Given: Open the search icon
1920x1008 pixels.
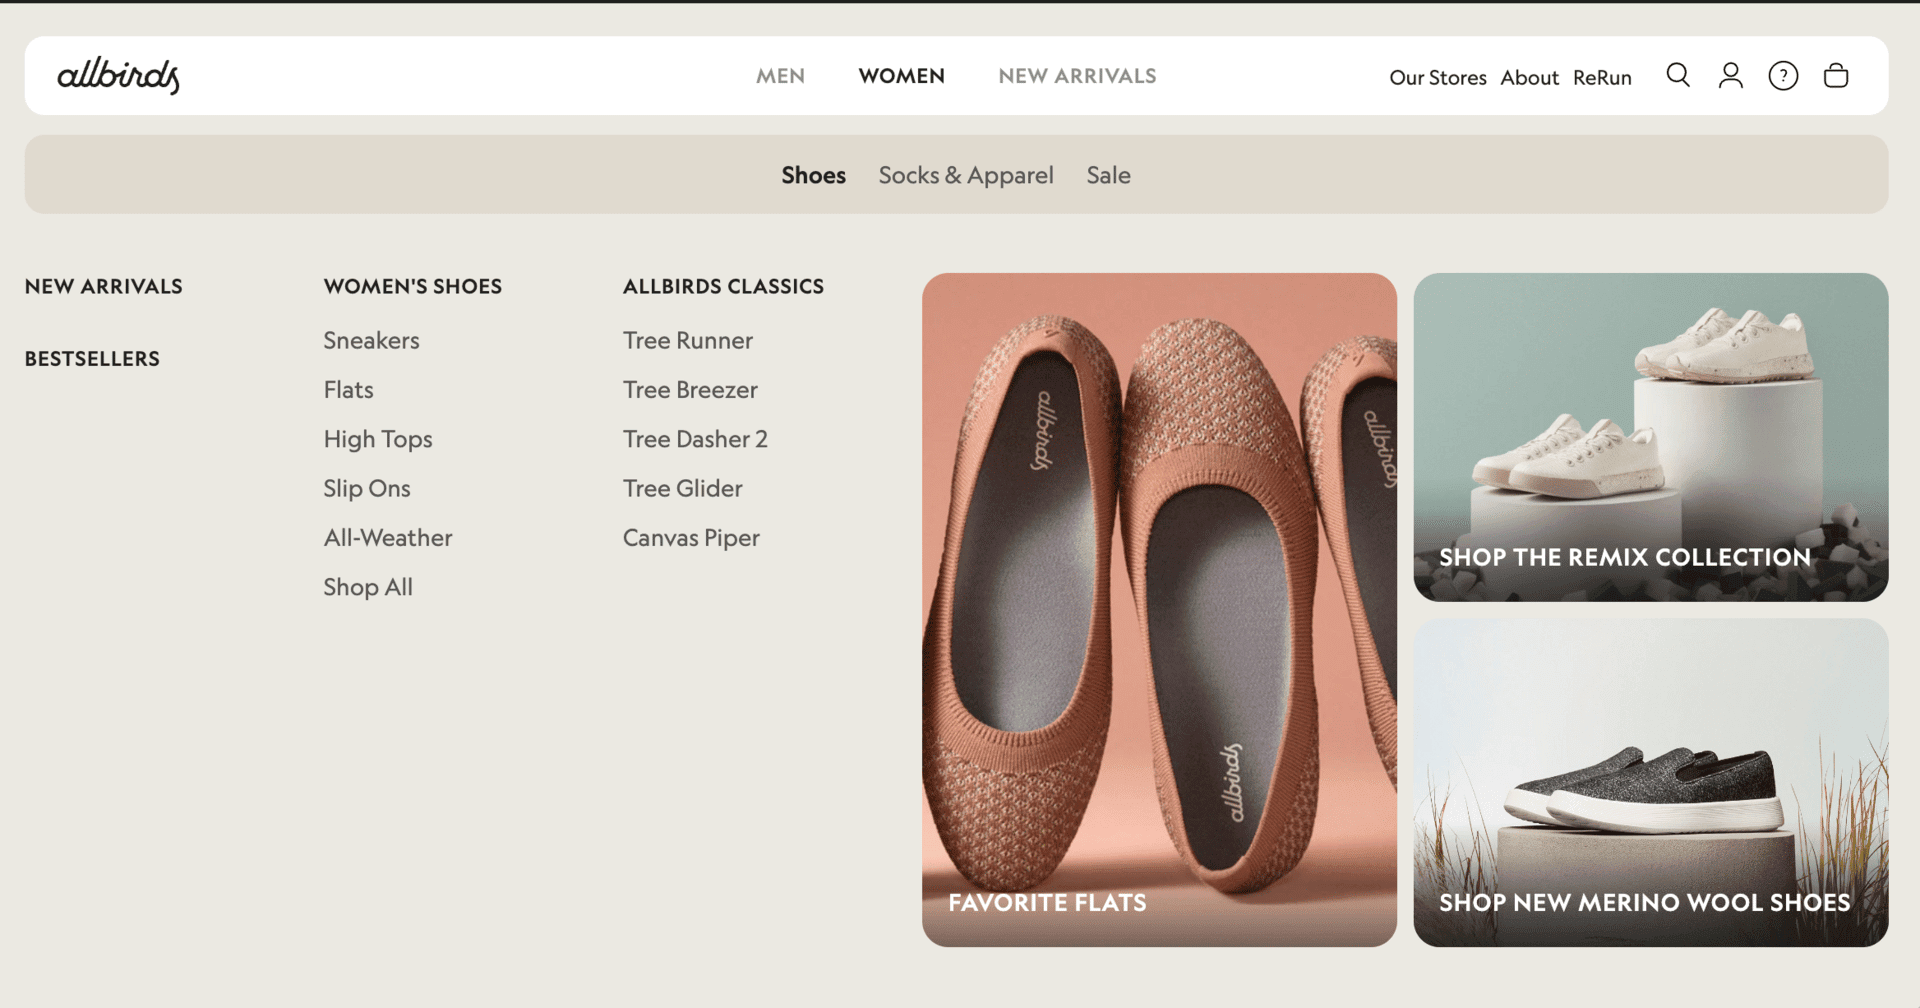Looking at the screenshot, I should click(1678, 75).
